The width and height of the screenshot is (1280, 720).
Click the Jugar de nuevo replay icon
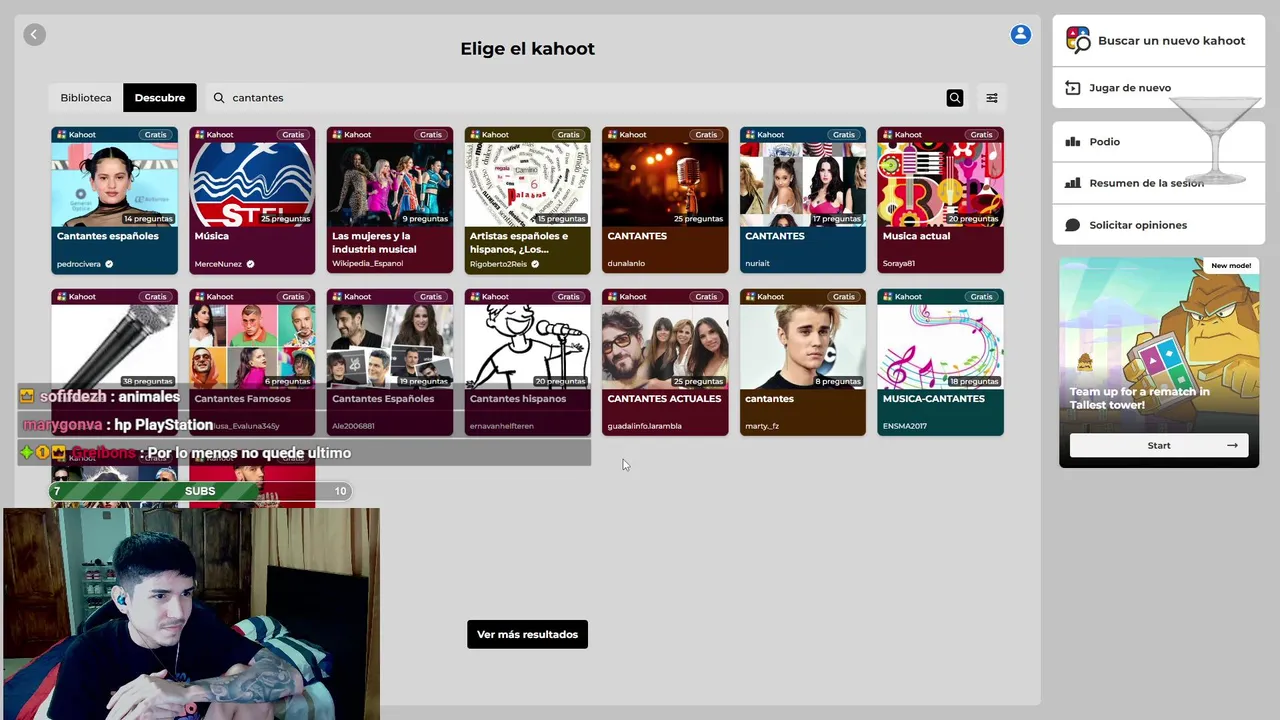[x=1073, y=88]
